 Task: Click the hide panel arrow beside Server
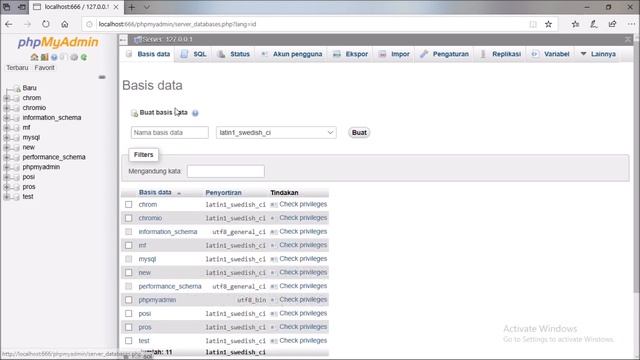point(123,40)
